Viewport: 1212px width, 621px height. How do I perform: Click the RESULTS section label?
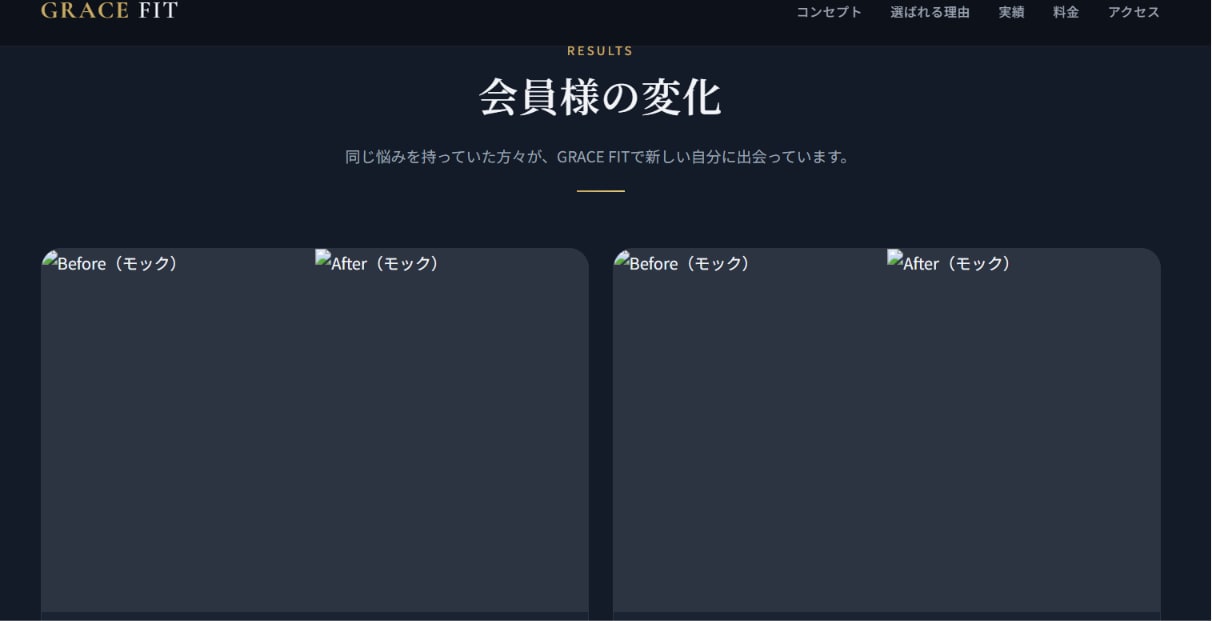click(600, 51)
